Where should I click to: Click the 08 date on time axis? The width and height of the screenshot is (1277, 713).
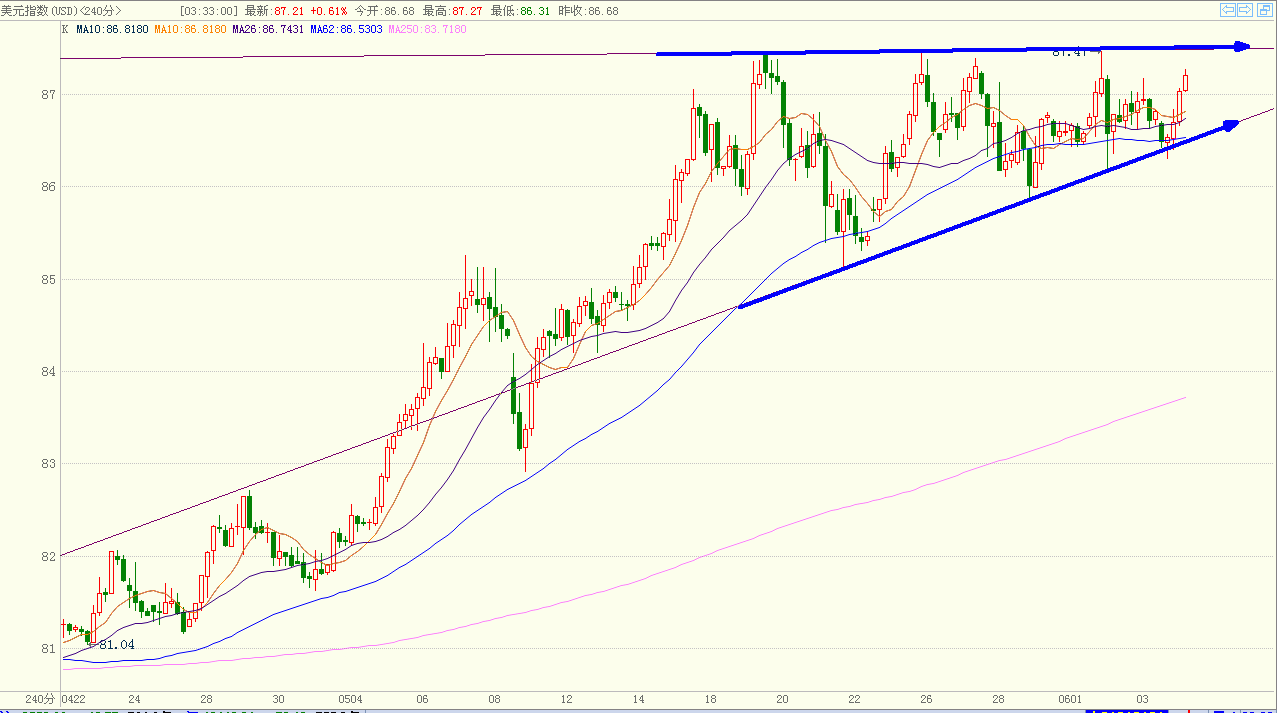494,698
